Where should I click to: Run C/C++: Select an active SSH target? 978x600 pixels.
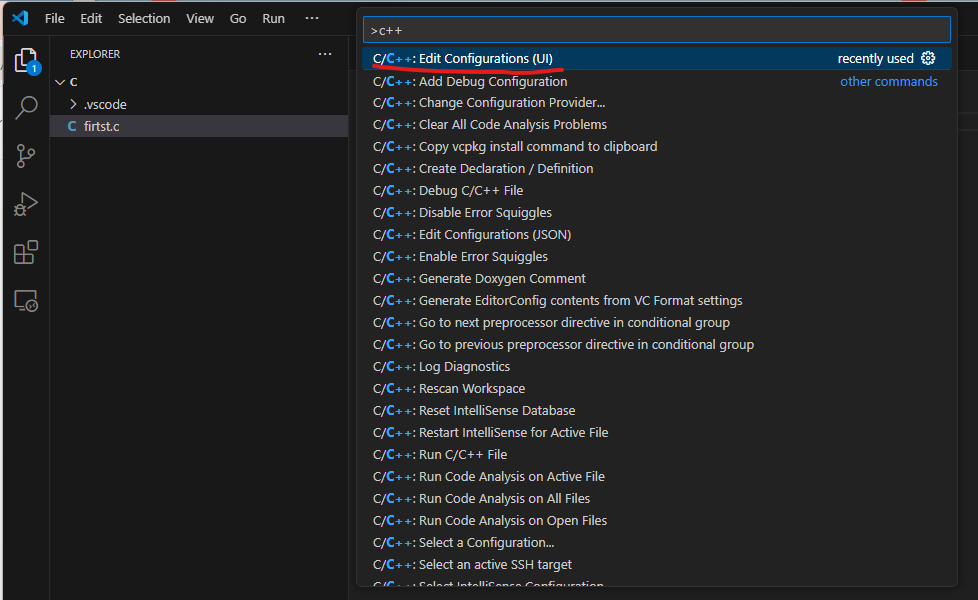pyautogui.click(x=657, y=564)
